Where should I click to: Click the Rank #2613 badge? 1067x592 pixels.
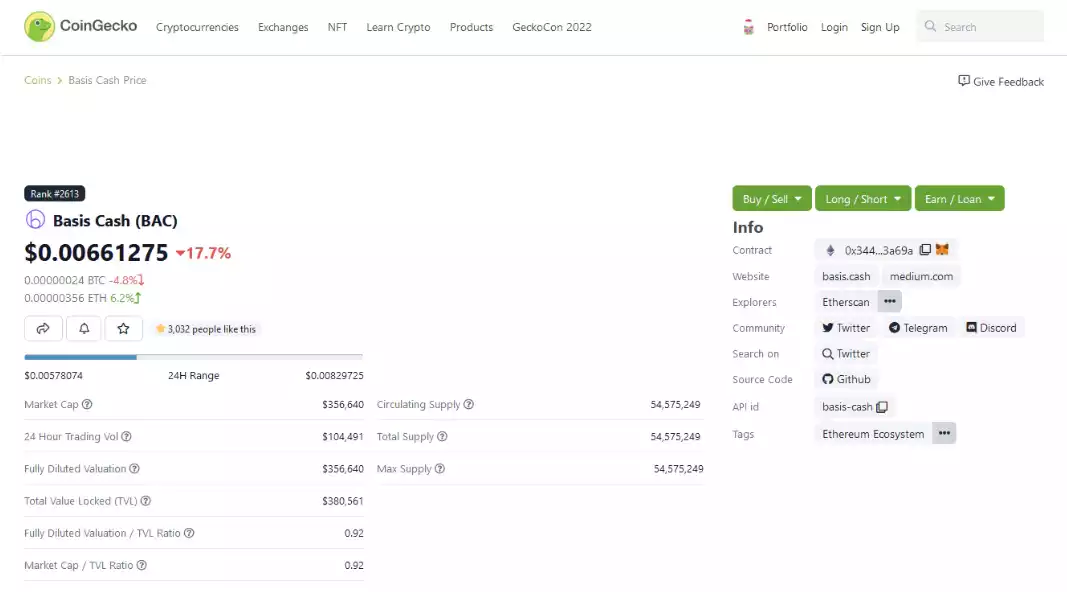pos(54,194)
